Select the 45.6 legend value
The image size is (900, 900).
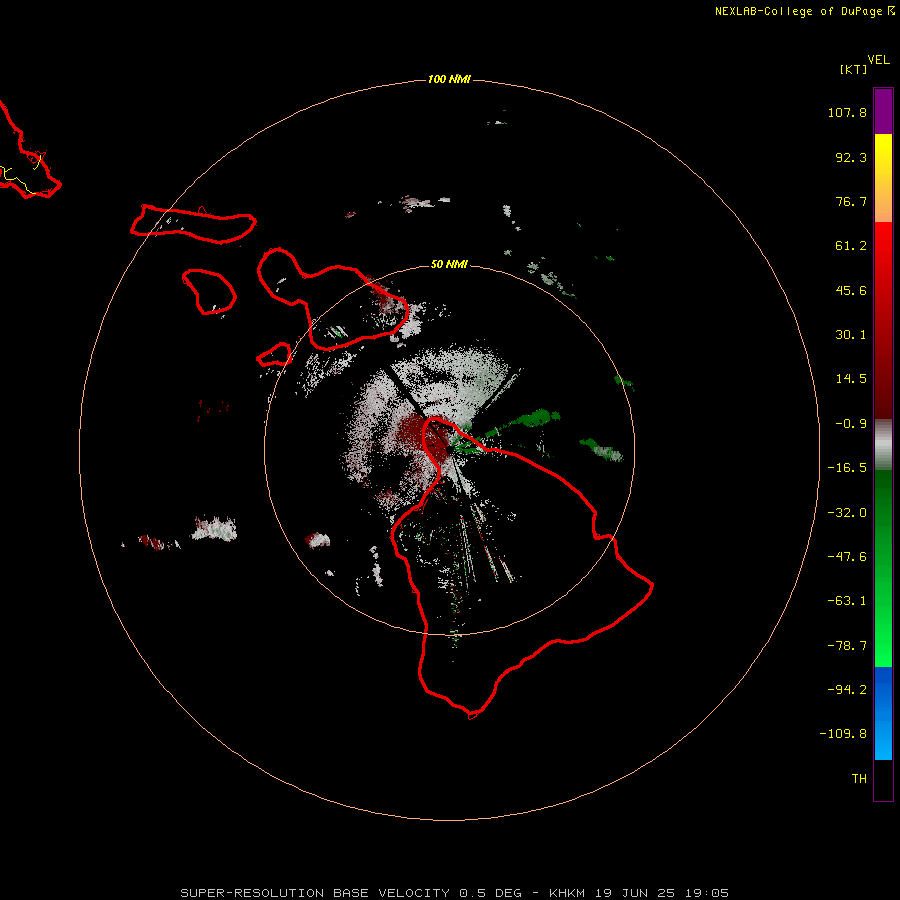pos(851,290)
